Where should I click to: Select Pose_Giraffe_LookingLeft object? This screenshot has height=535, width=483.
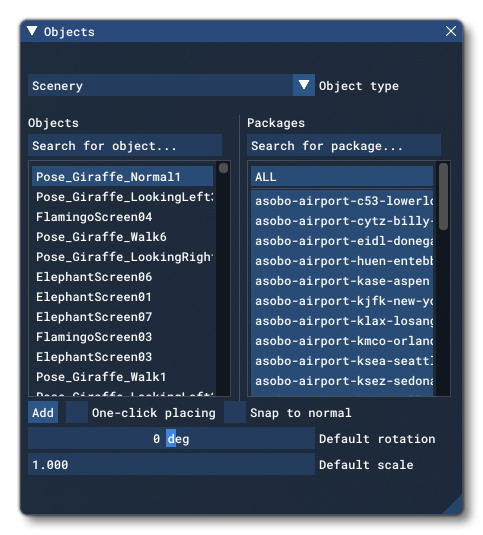pyautogui.click(x=122, y=197)
